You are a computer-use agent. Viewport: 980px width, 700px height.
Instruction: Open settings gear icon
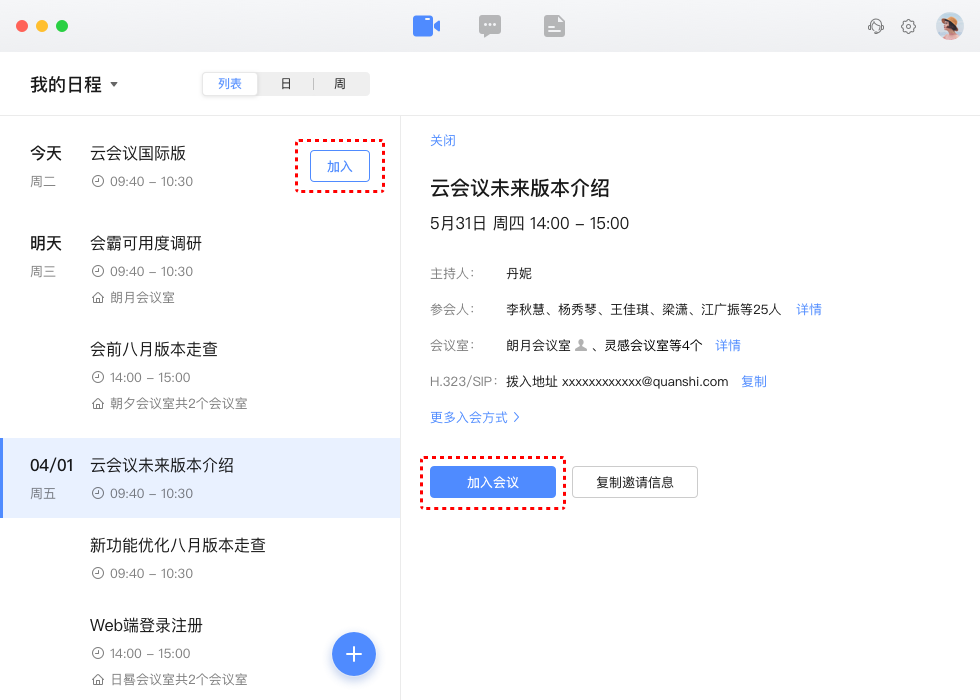click(x=908, y=27)
